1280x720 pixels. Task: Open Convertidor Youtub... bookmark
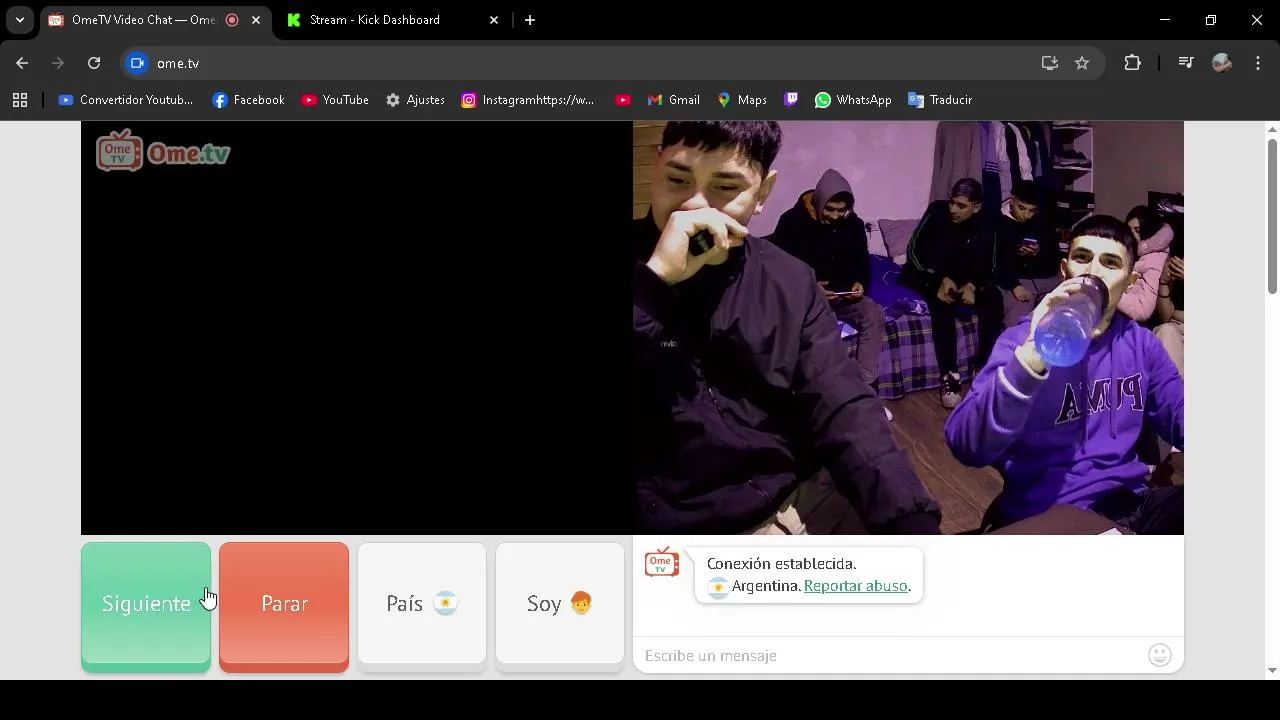point(126,100)
